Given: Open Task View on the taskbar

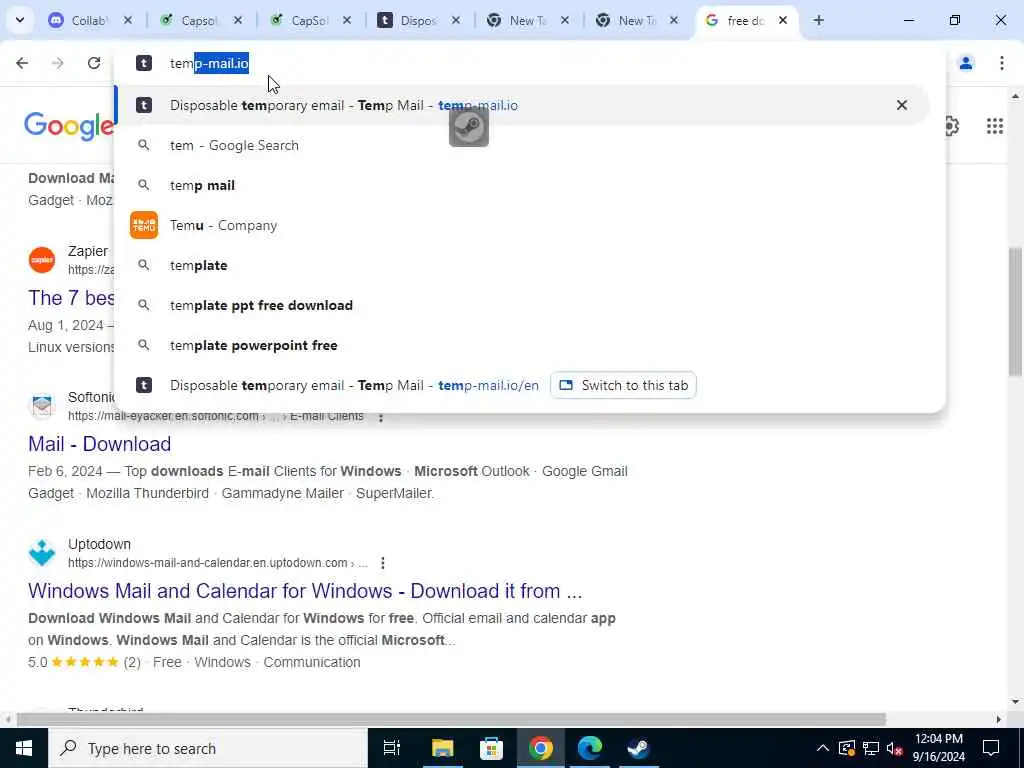Looking at the screenshot, I should pos(392,748).
